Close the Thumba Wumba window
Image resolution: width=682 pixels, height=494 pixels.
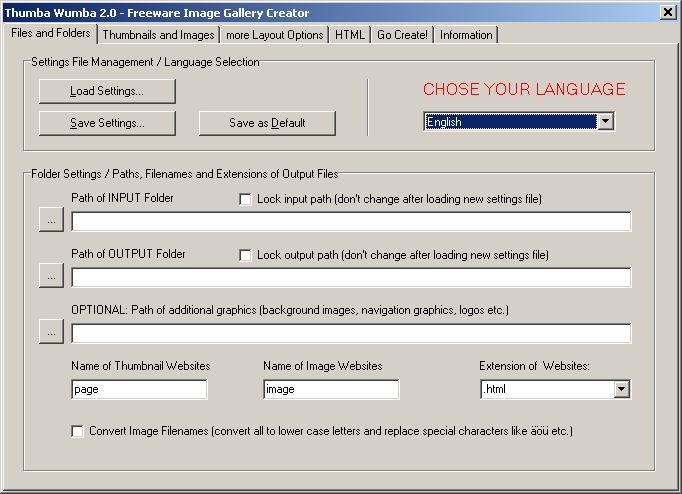point(668,12)
